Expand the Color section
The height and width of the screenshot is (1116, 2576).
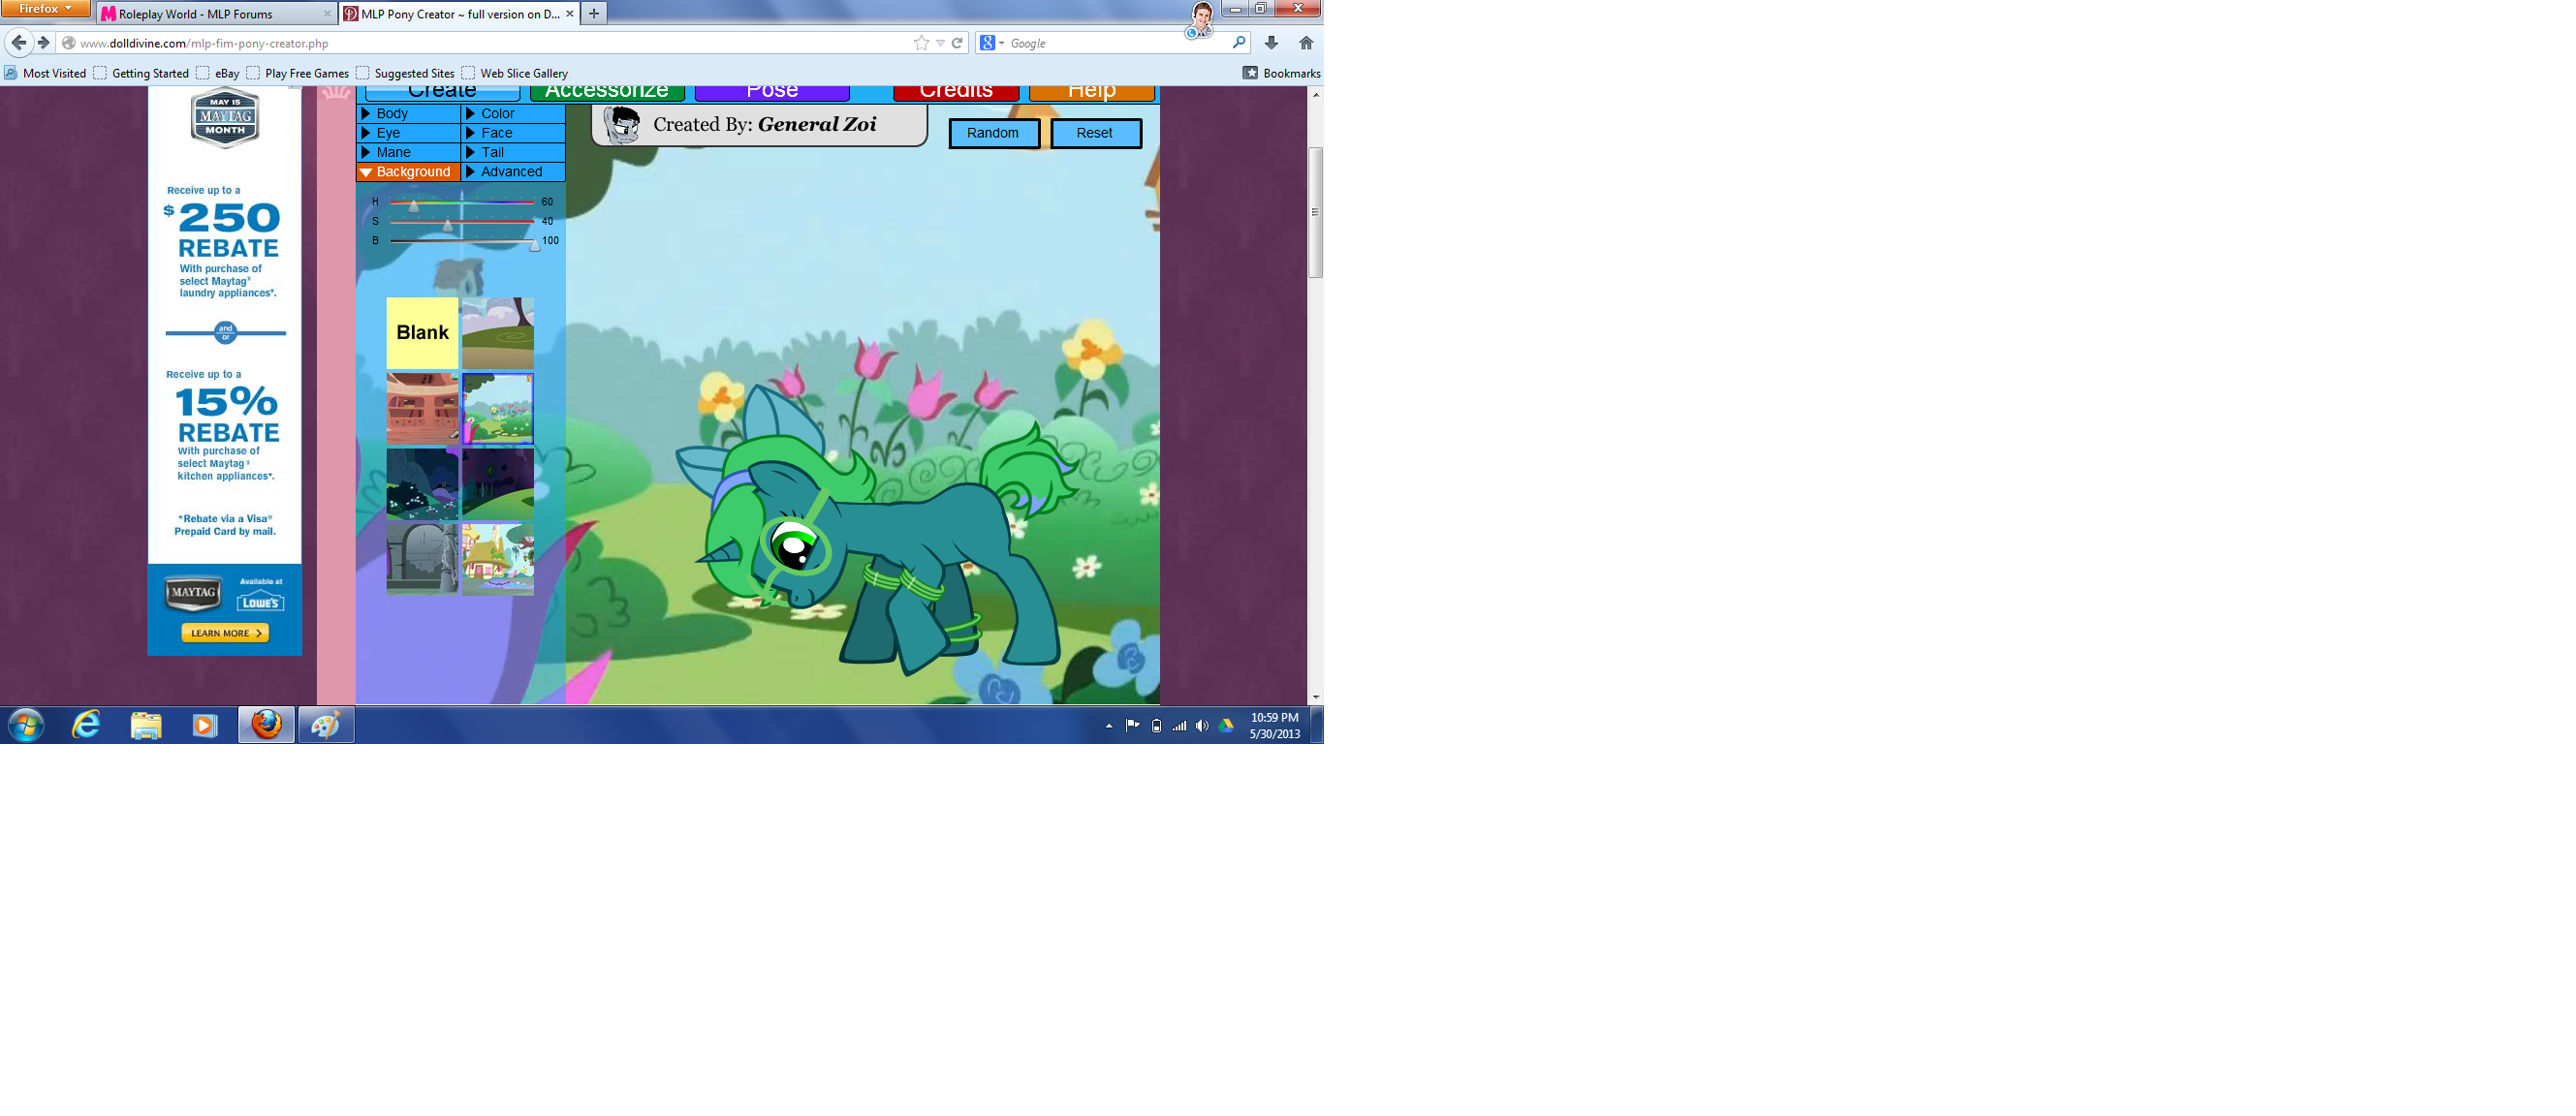513,113
